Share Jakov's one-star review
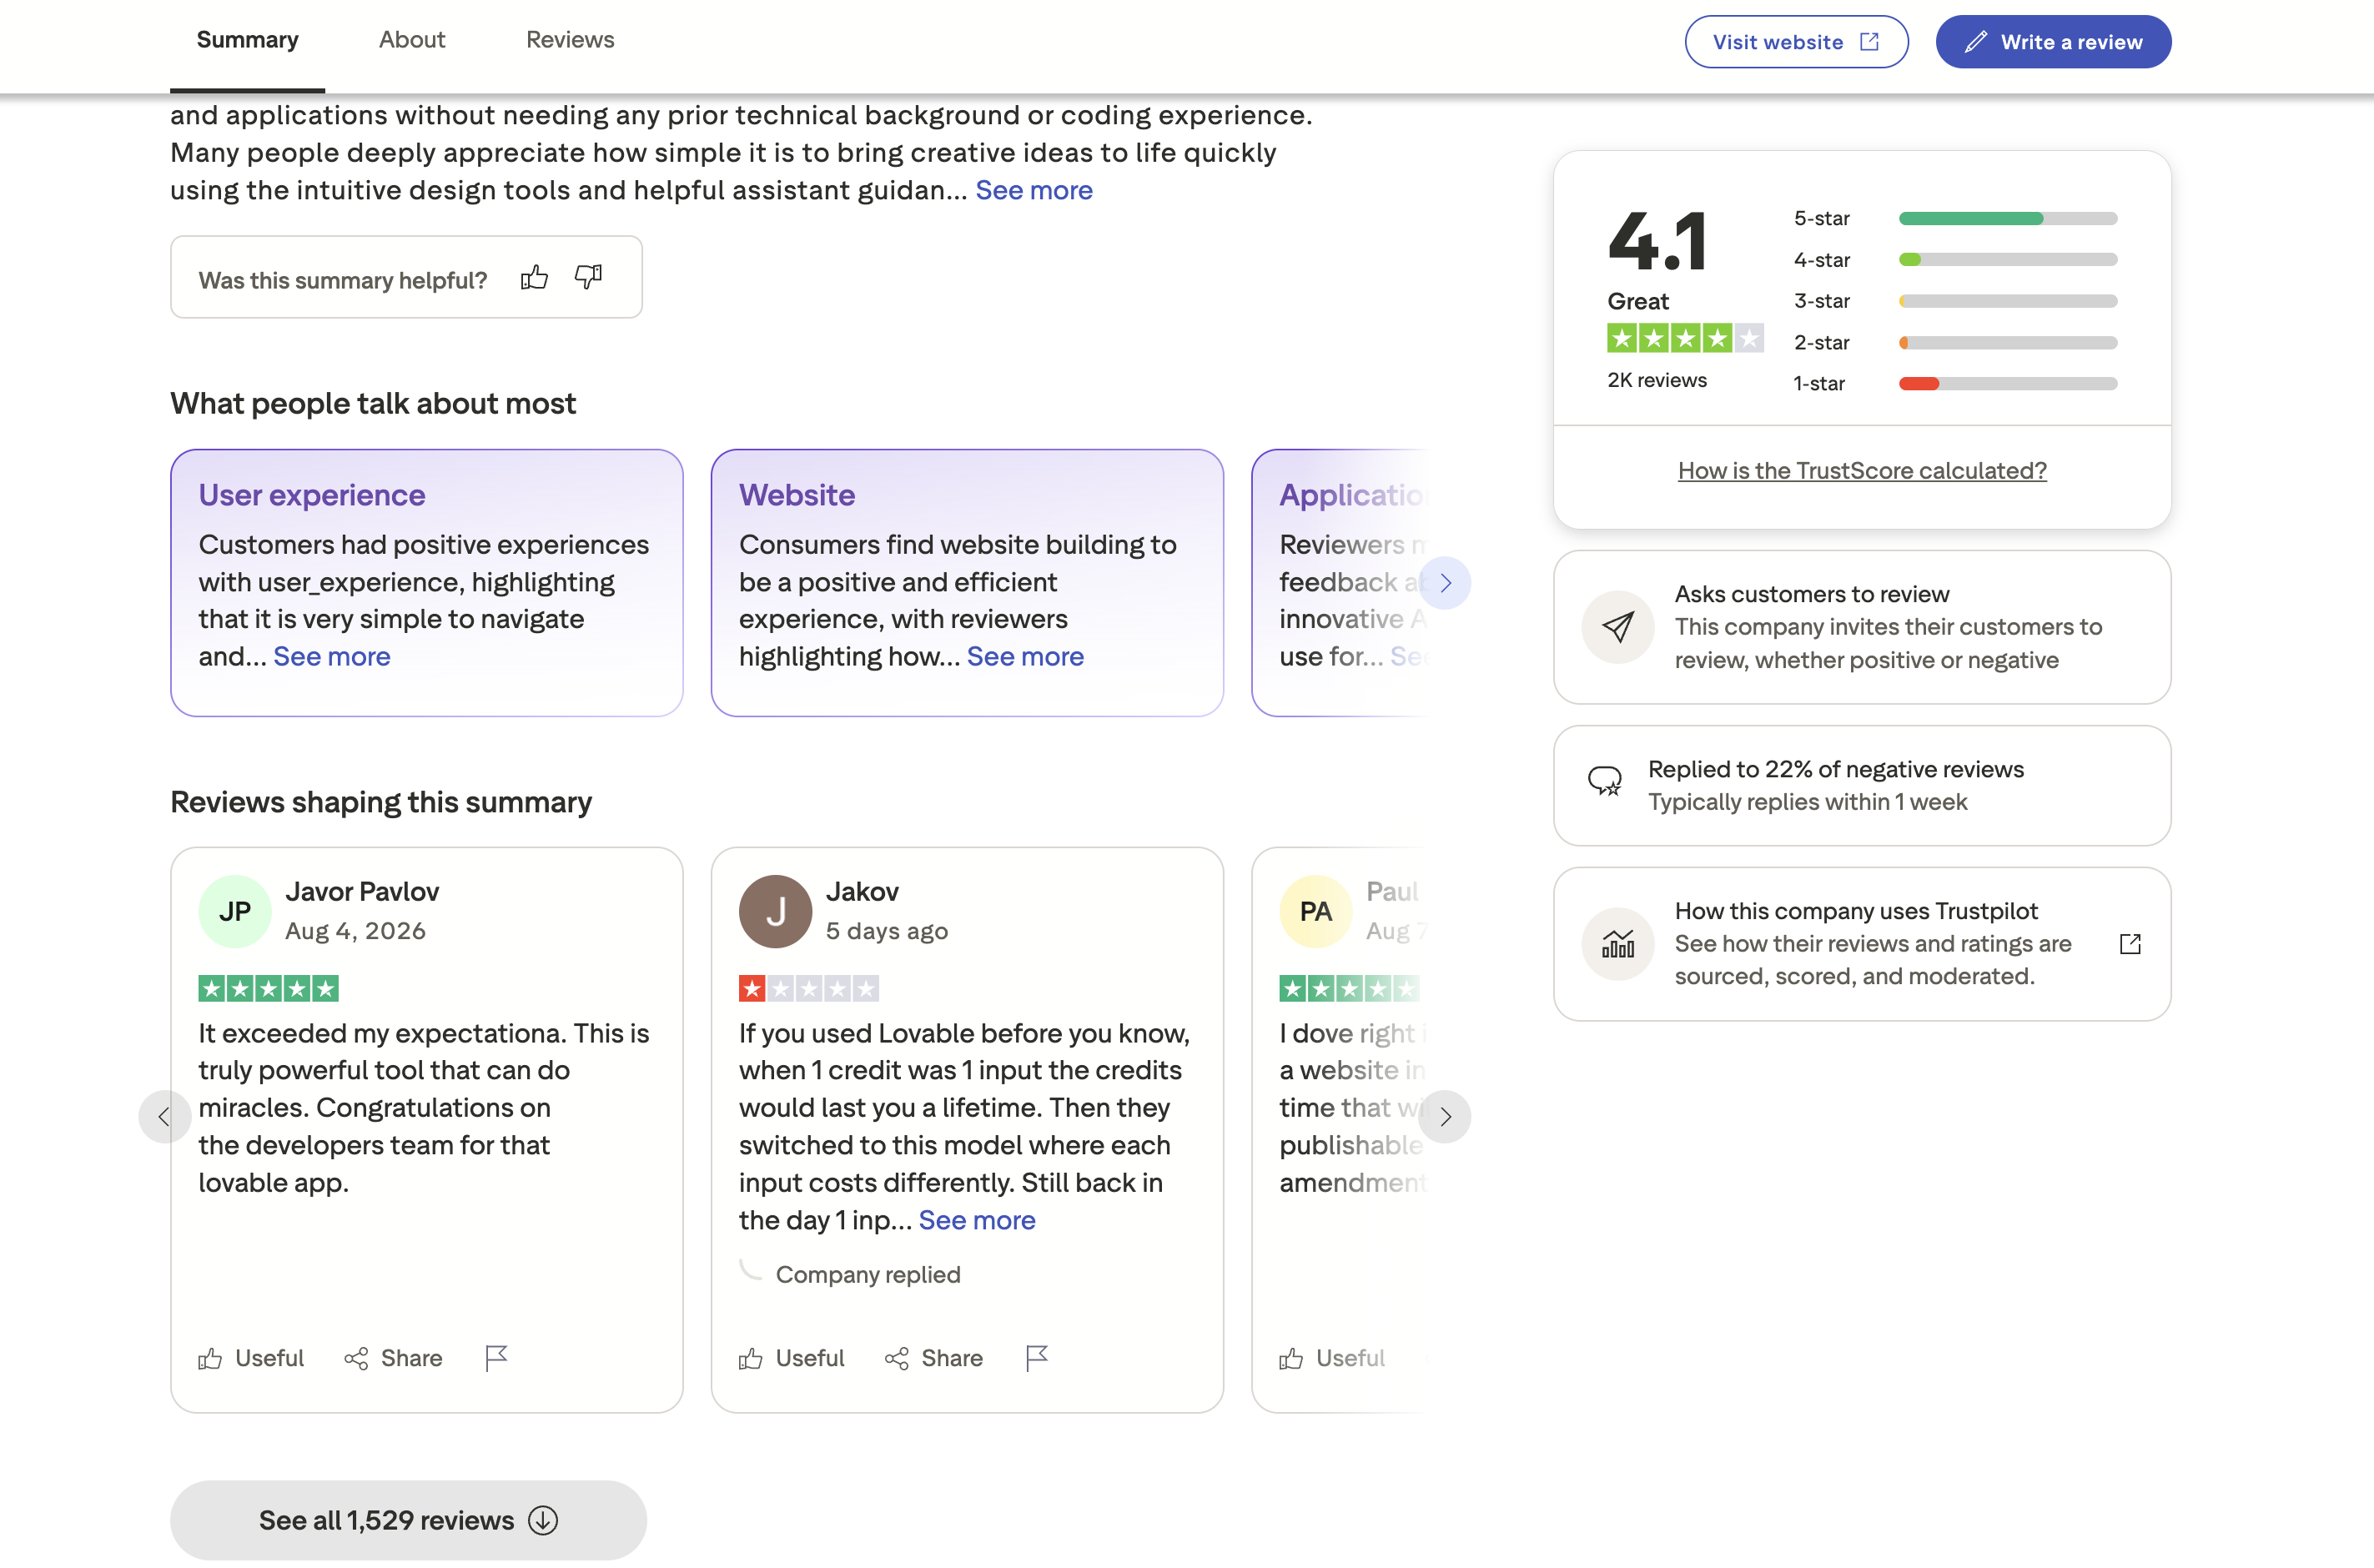The width and height of the screenshot is (2374, 1568). [x=934, y=1358]
